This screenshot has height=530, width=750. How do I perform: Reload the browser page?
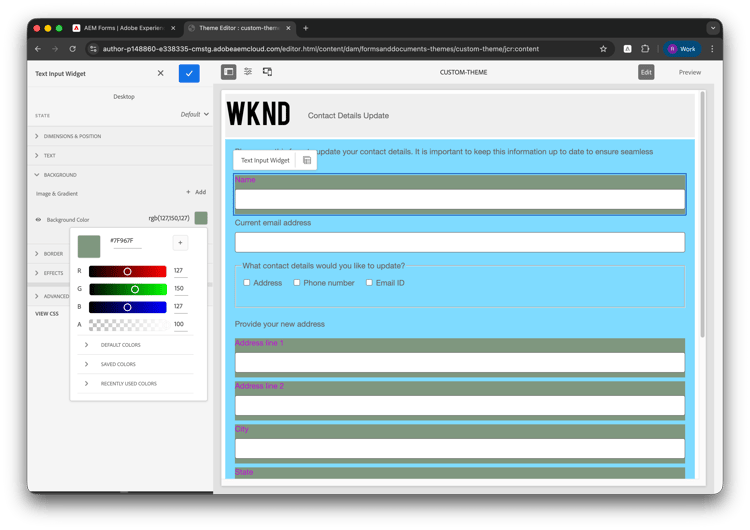coord(73,49)
